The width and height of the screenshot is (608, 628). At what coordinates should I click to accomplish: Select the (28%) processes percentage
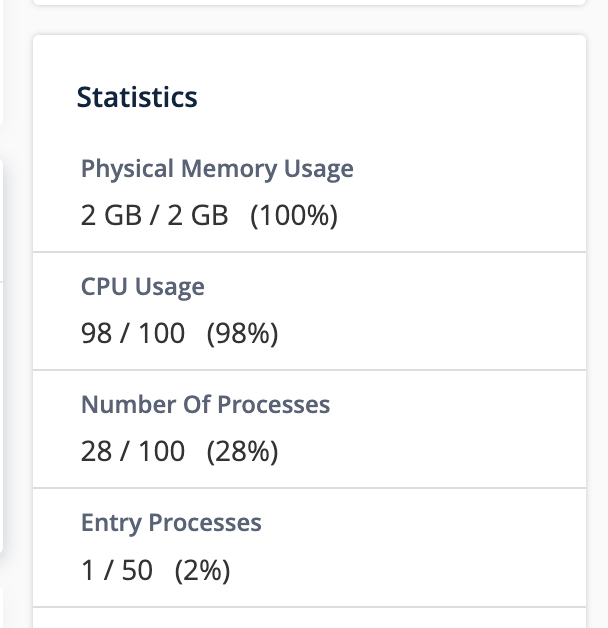tap(242, 452)
